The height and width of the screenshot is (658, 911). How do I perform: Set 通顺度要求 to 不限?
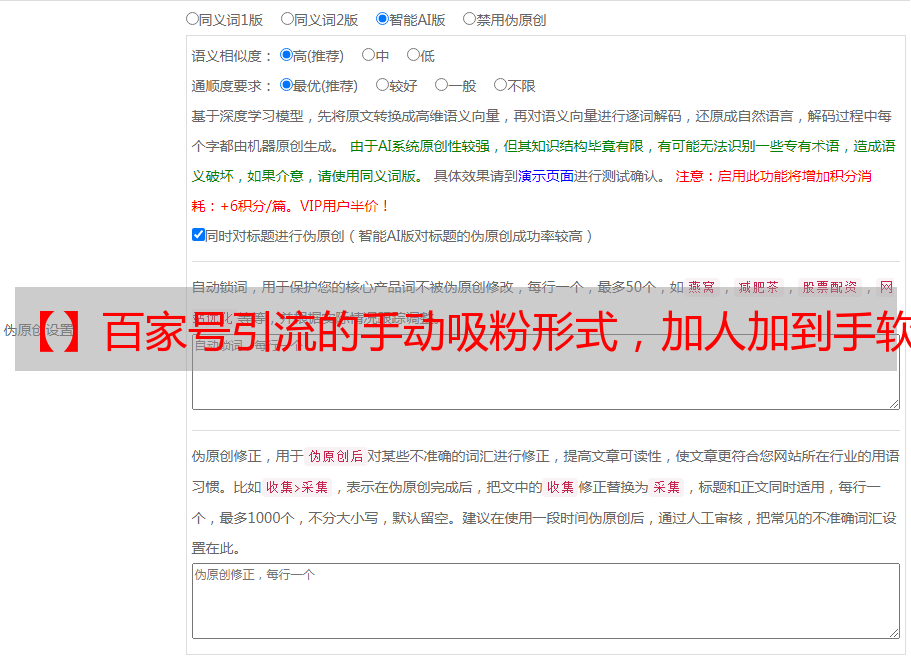(x=500, y=85)
